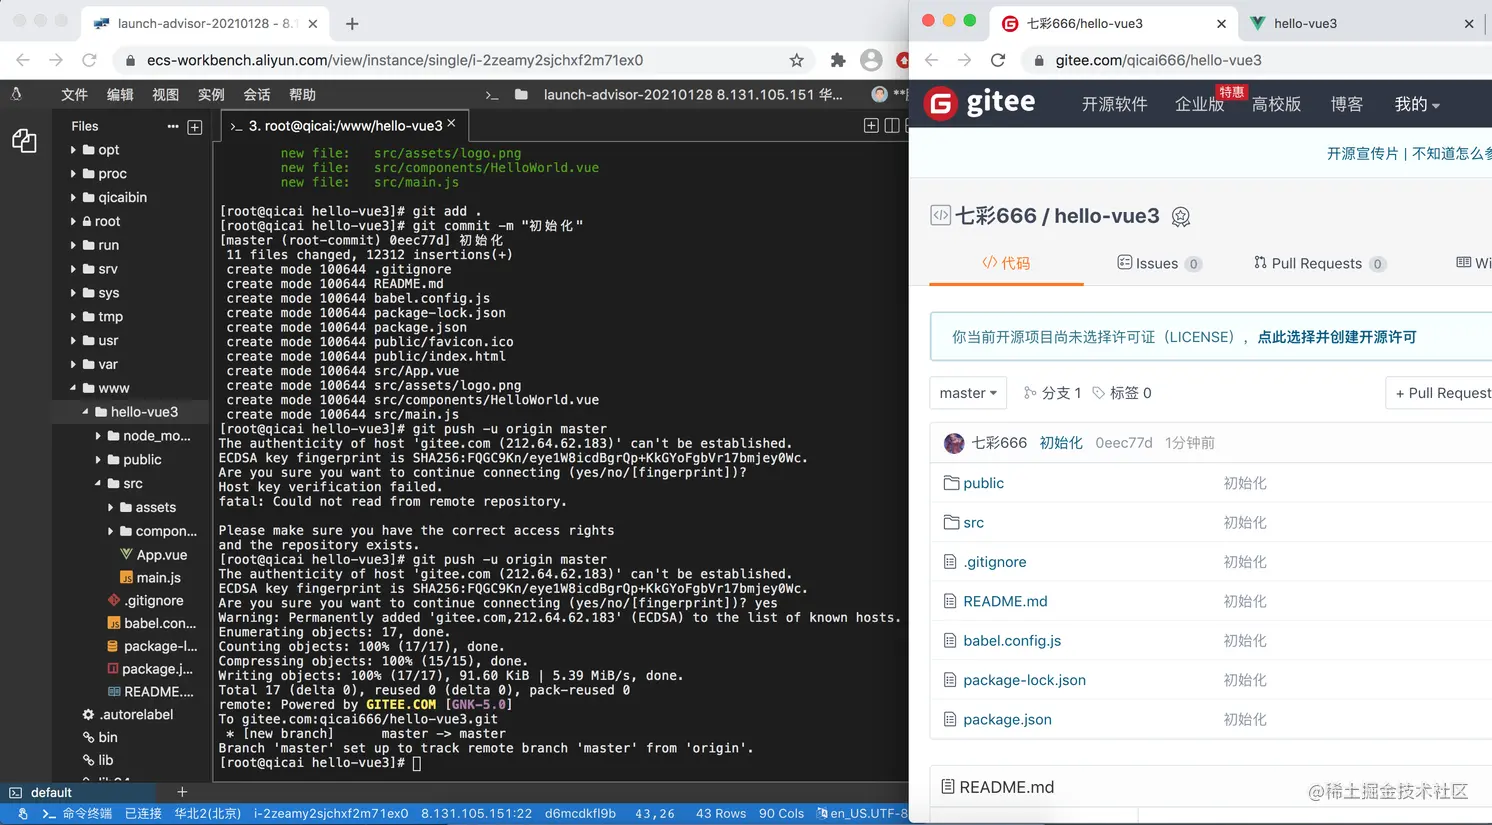Open the Chrome profile avatar icon
Image resolution: width=1492 pixels, height=825 pixels.
click(871, 60)
